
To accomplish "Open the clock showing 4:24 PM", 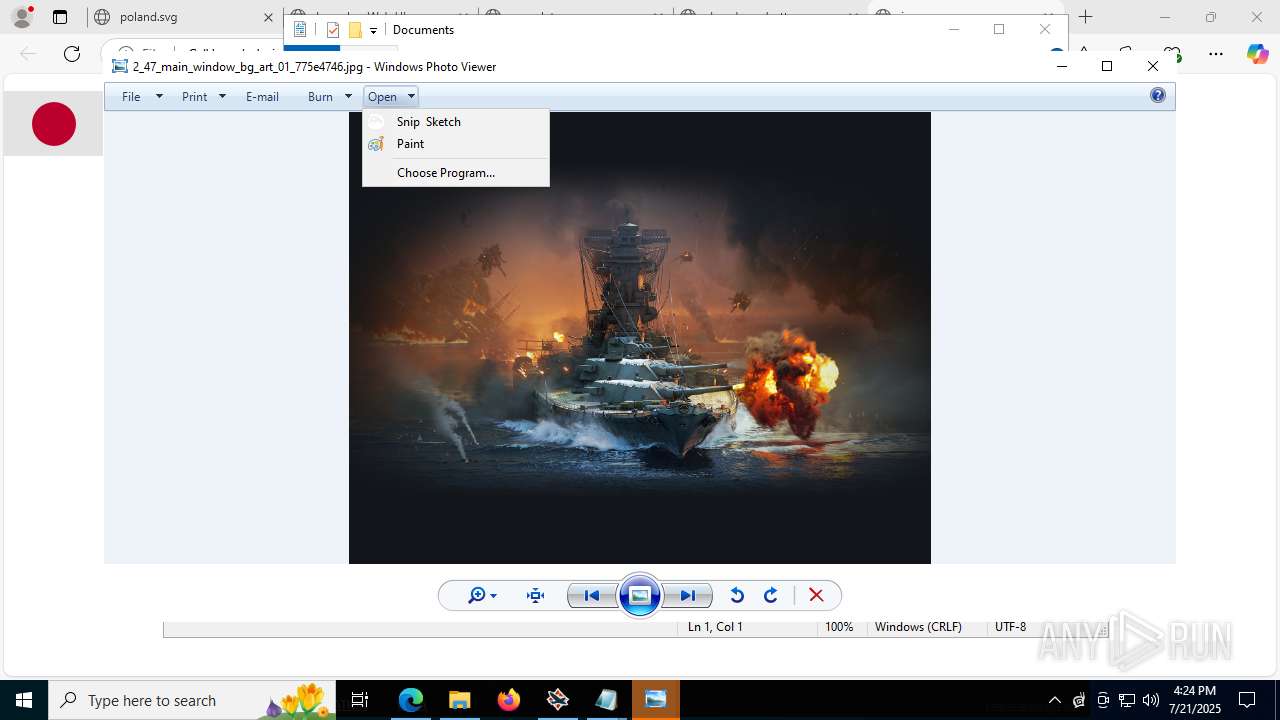I will [1194, 700].
